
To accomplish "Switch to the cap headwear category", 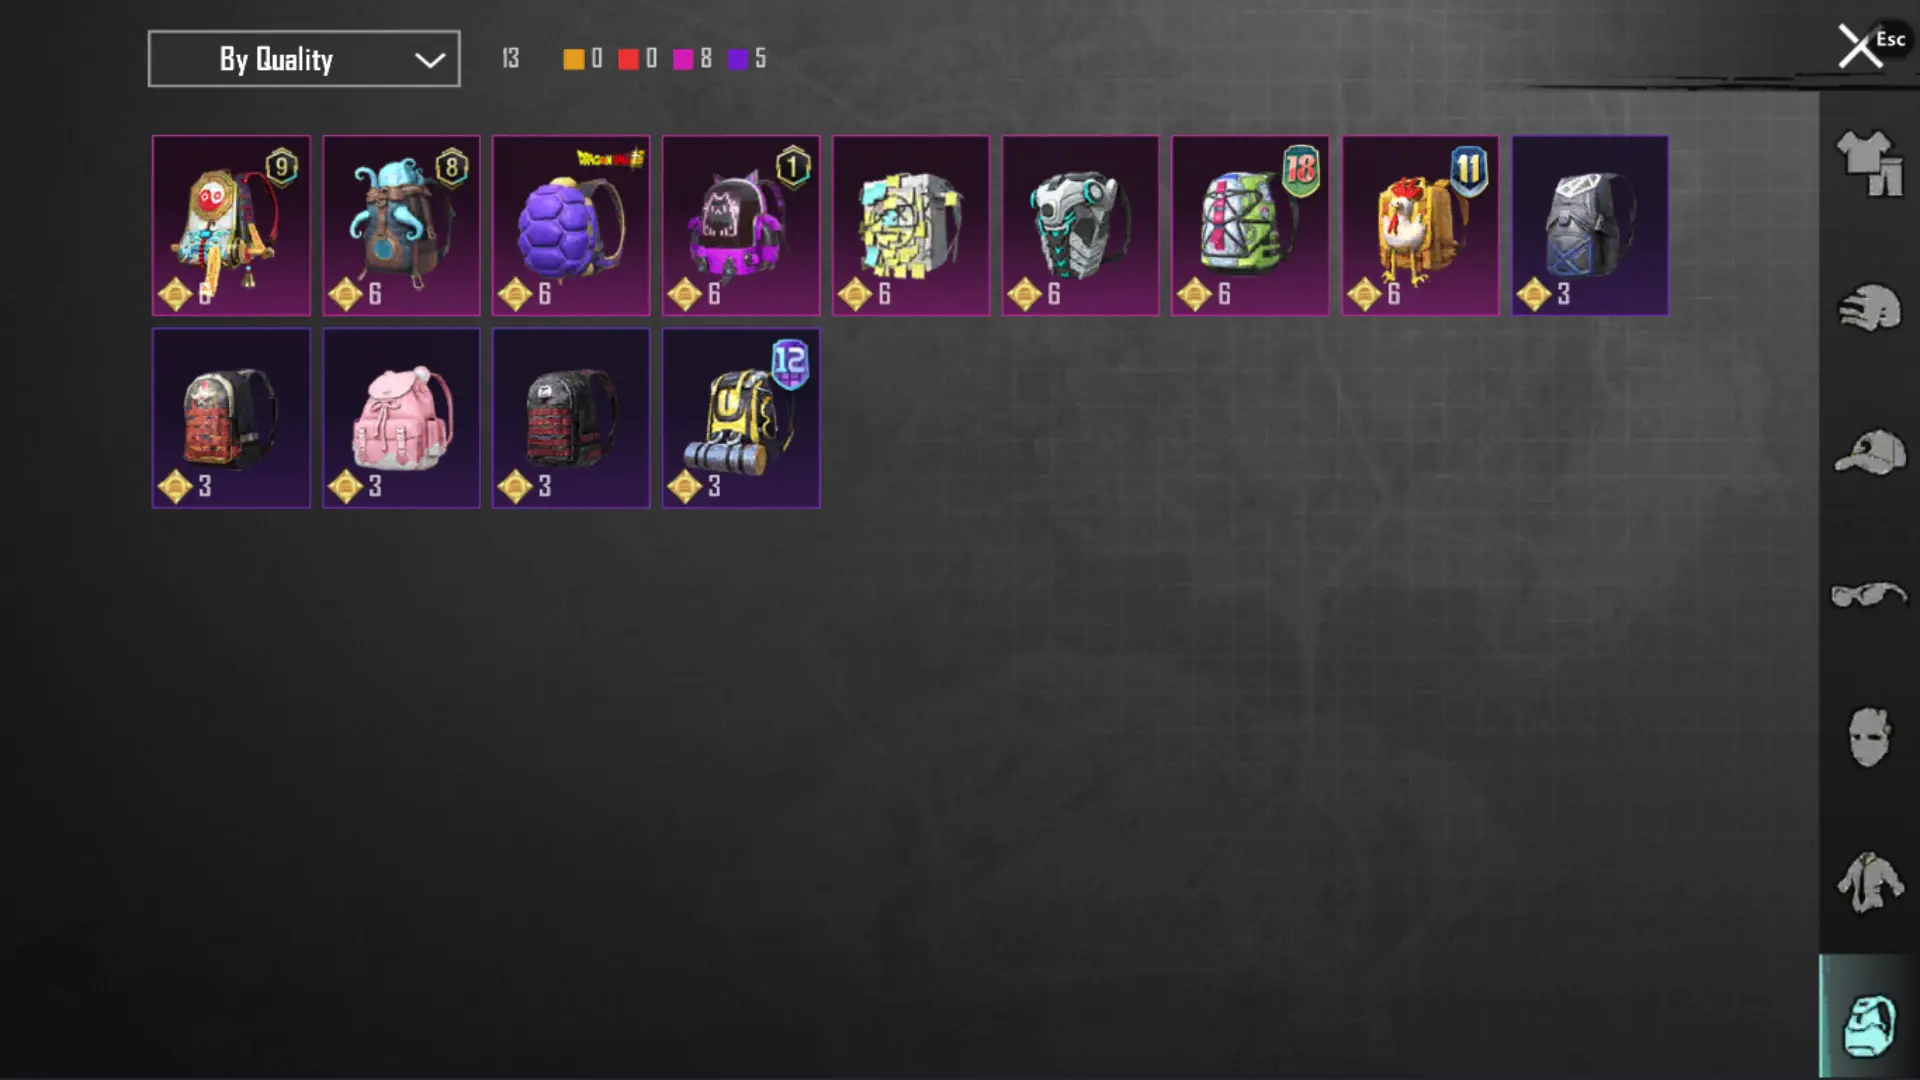I will point(1869,452).
